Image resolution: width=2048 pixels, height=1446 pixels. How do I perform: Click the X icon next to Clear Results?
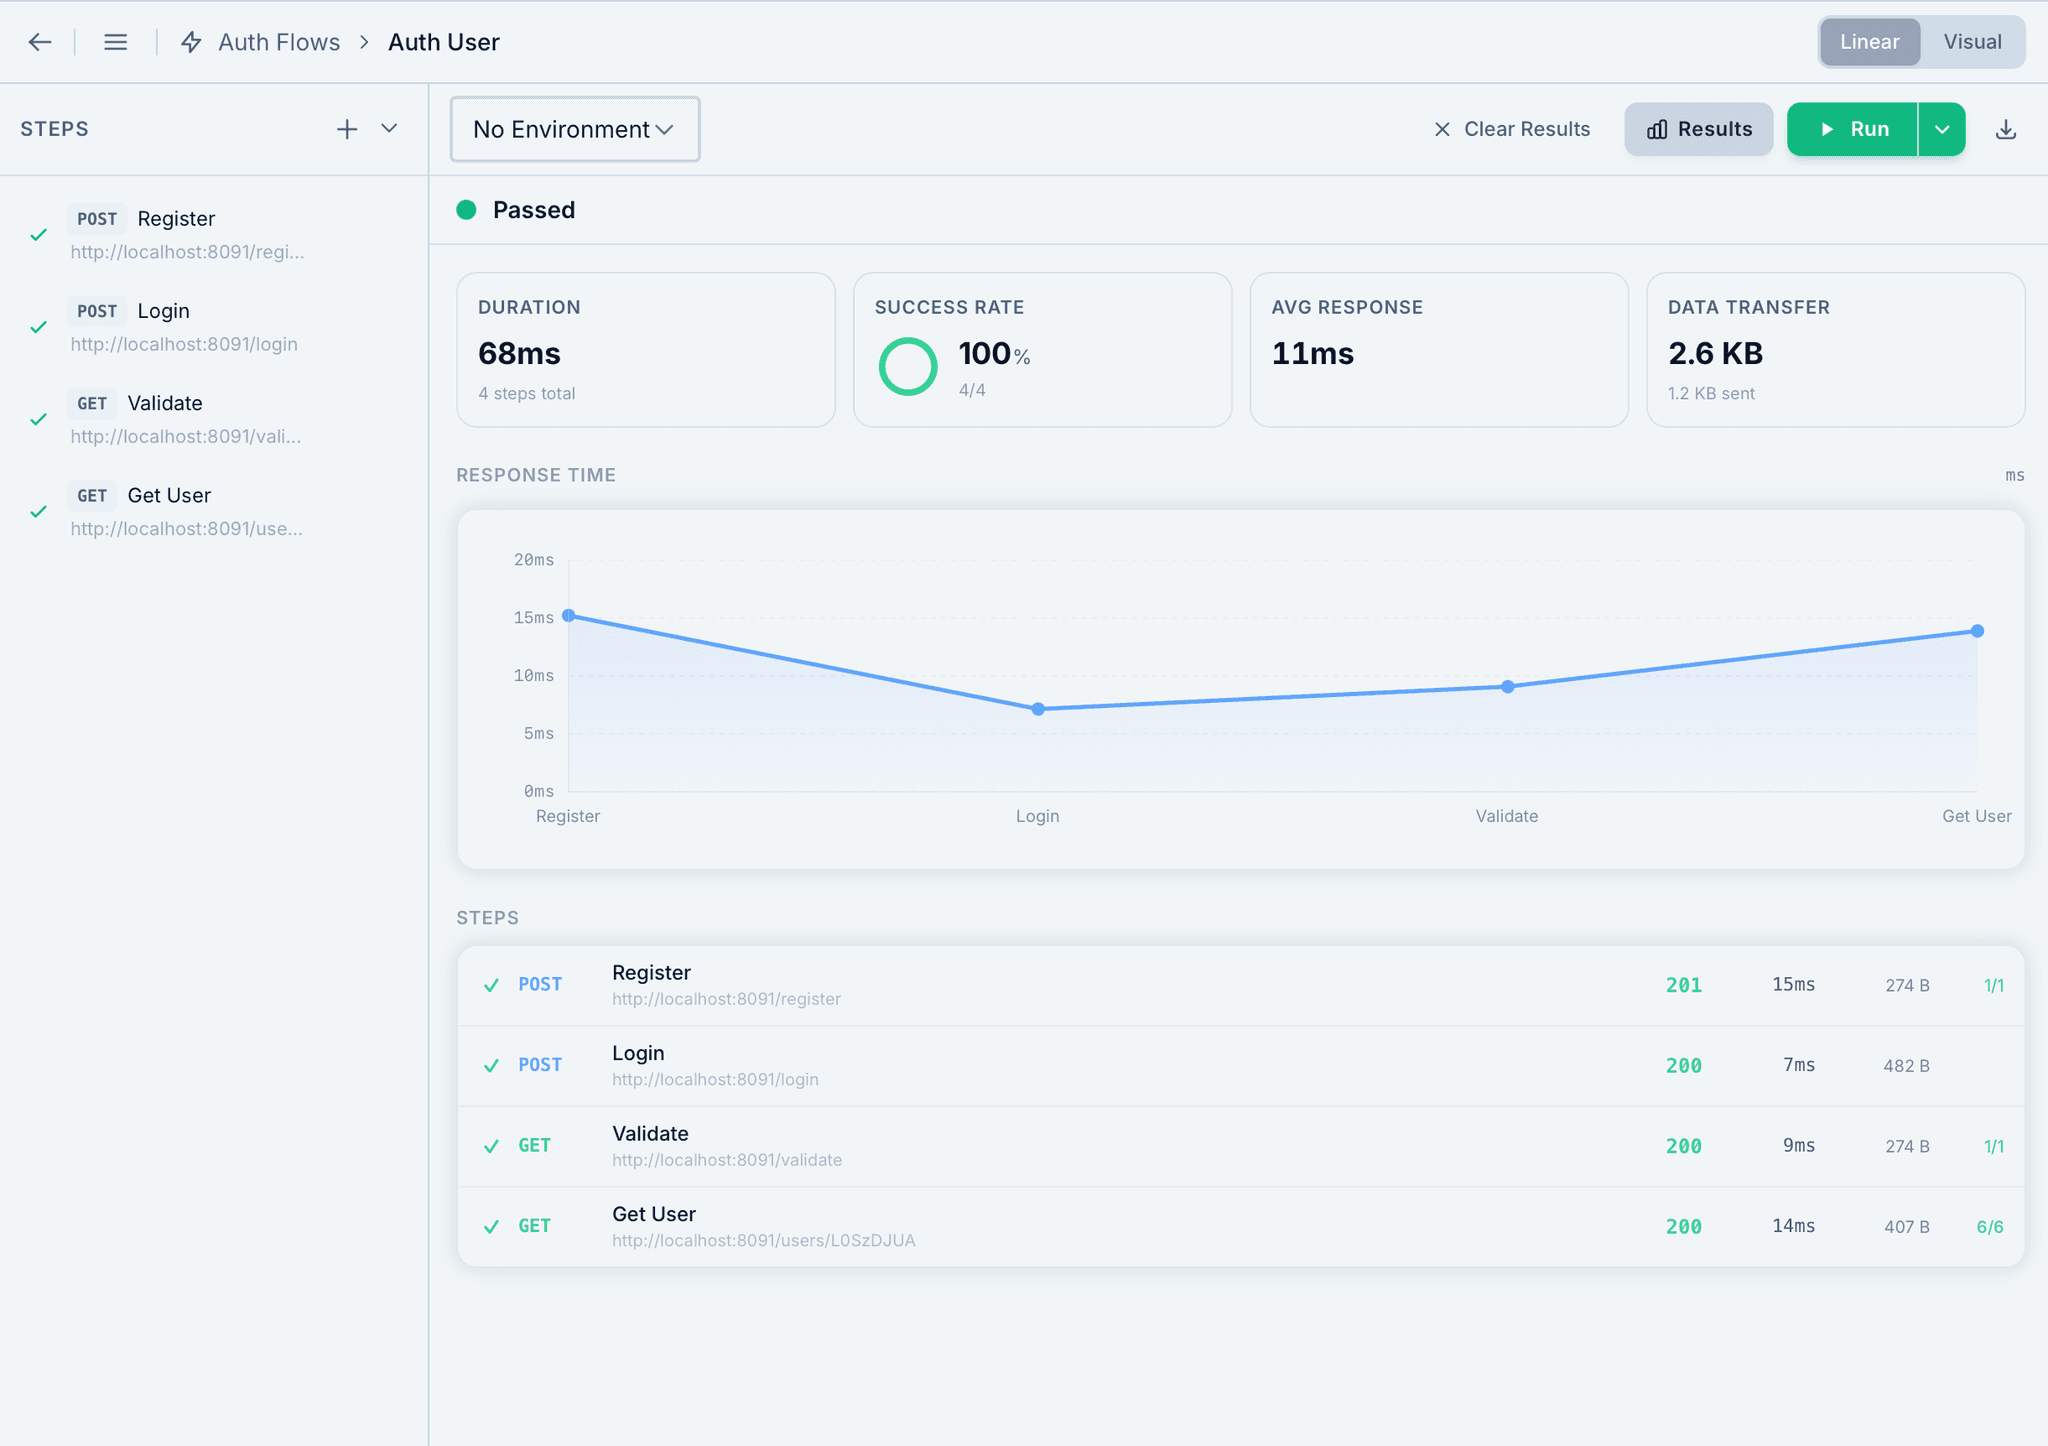coord(1442,129)
